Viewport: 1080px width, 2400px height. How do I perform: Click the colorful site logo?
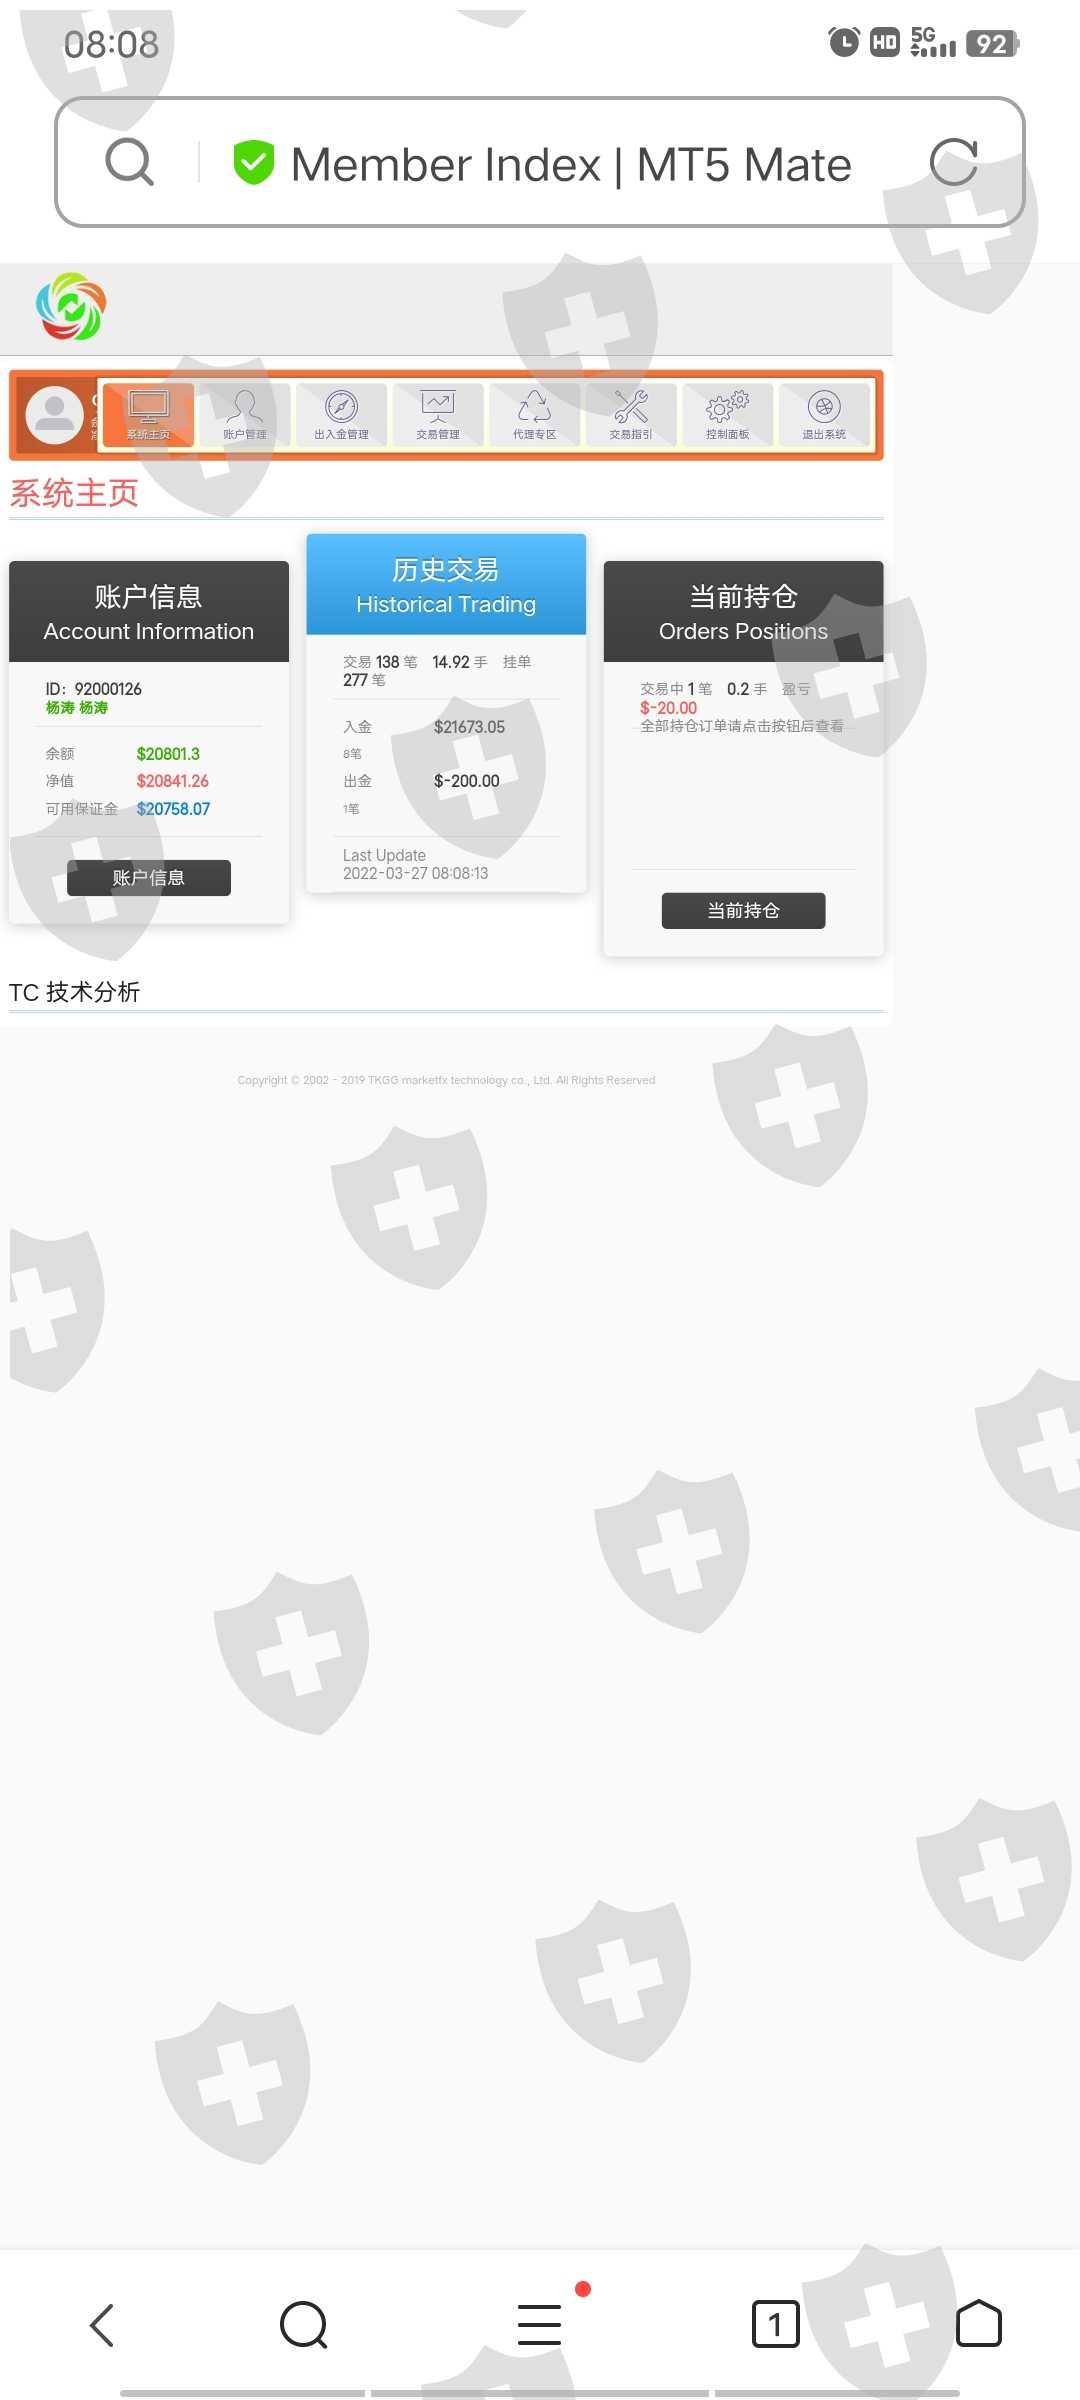click(x=71, y=307)
